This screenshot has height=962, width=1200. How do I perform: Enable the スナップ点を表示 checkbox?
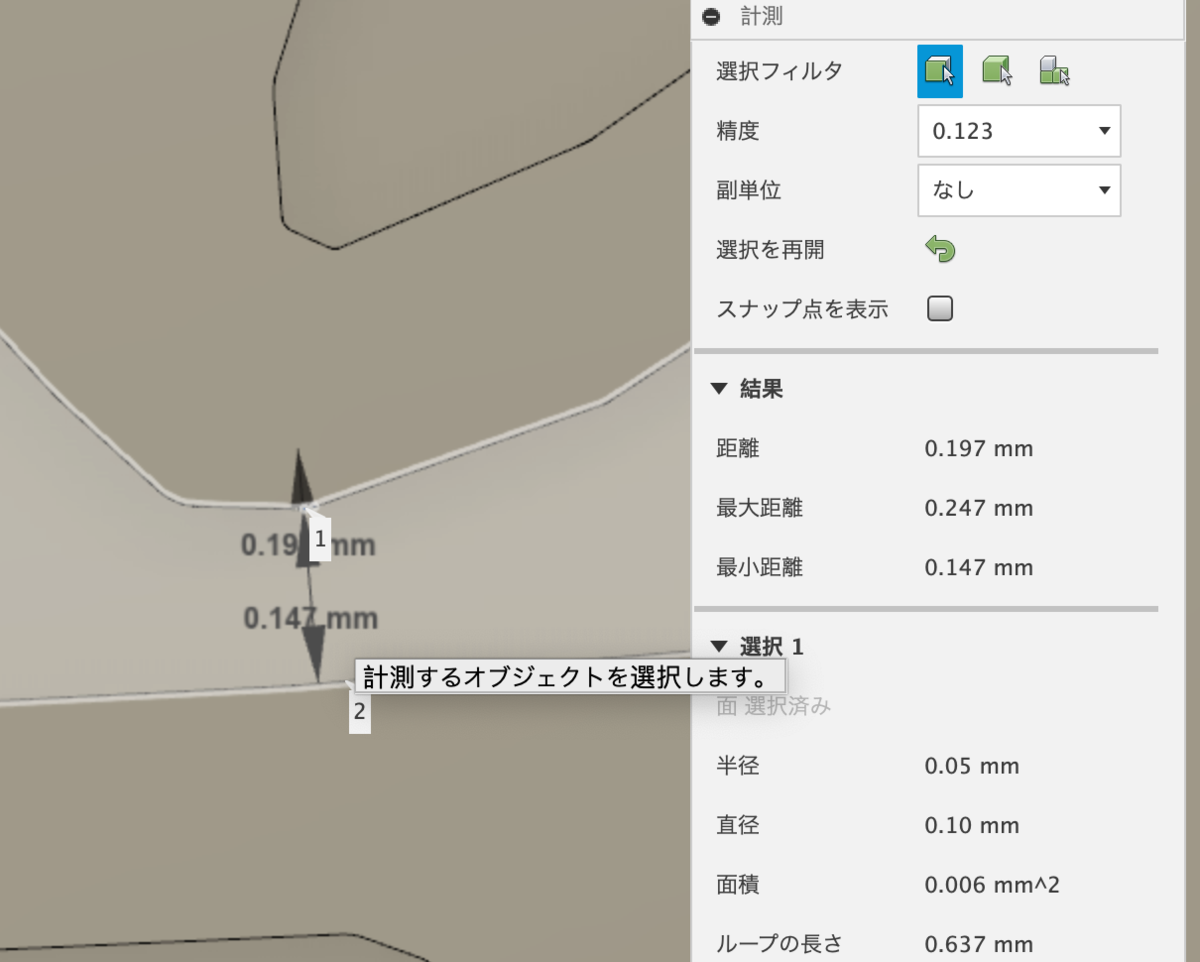(939, 308)
